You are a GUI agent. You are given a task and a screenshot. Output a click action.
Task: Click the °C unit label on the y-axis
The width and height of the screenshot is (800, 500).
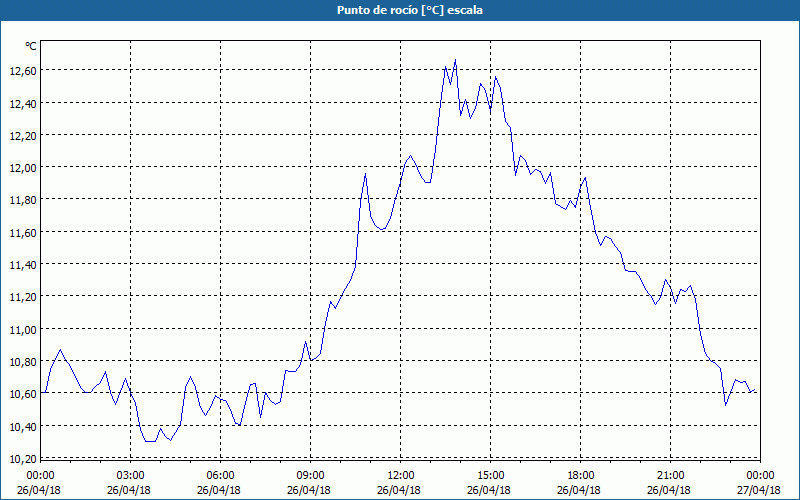(31, 46)
